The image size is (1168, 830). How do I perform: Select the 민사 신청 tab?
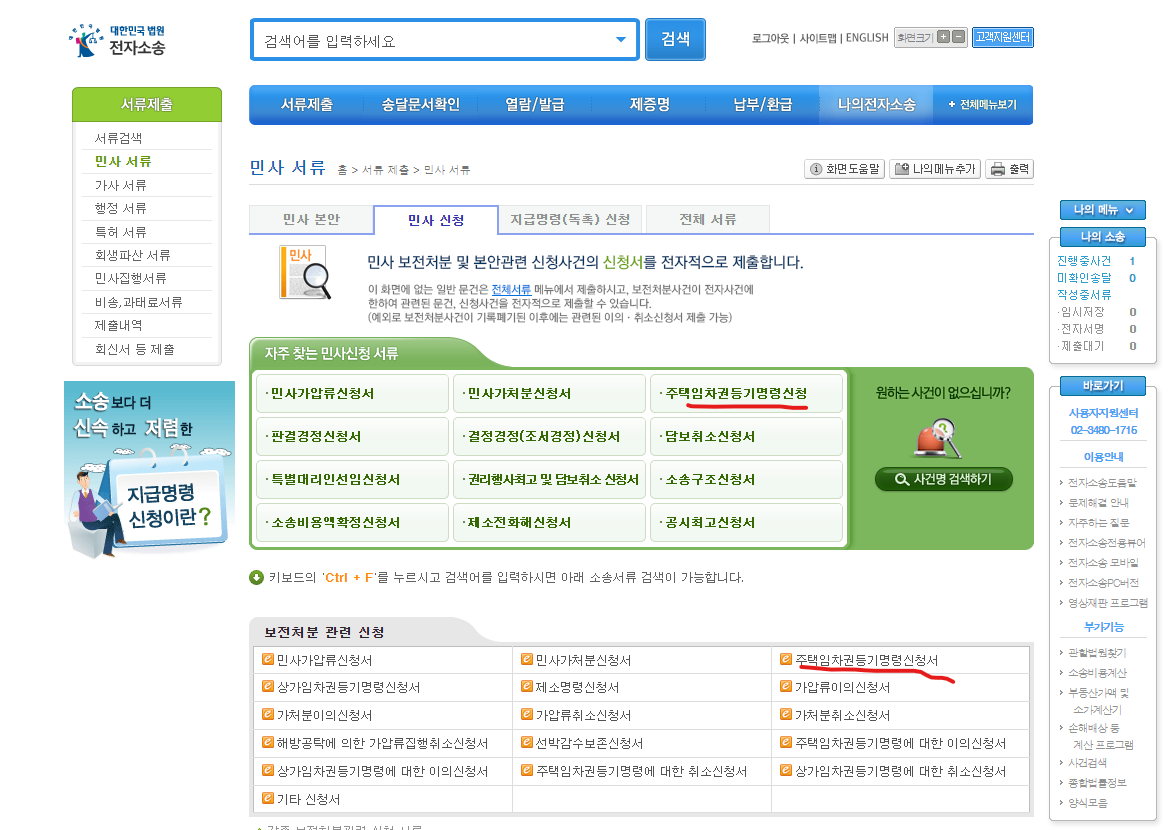pyautogui.click(x=436, y=221)
